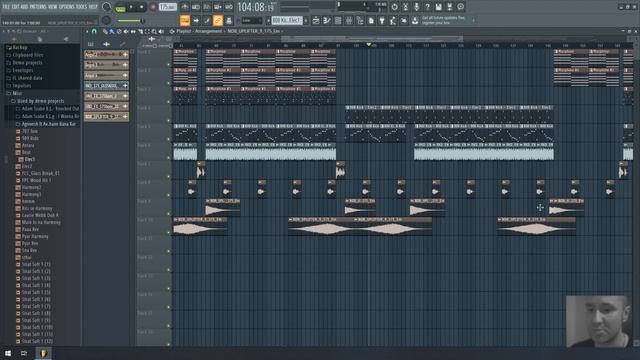Open the Undo history icon
The image size is (640, 360).
pyautogui.click(x=394, y=7)
